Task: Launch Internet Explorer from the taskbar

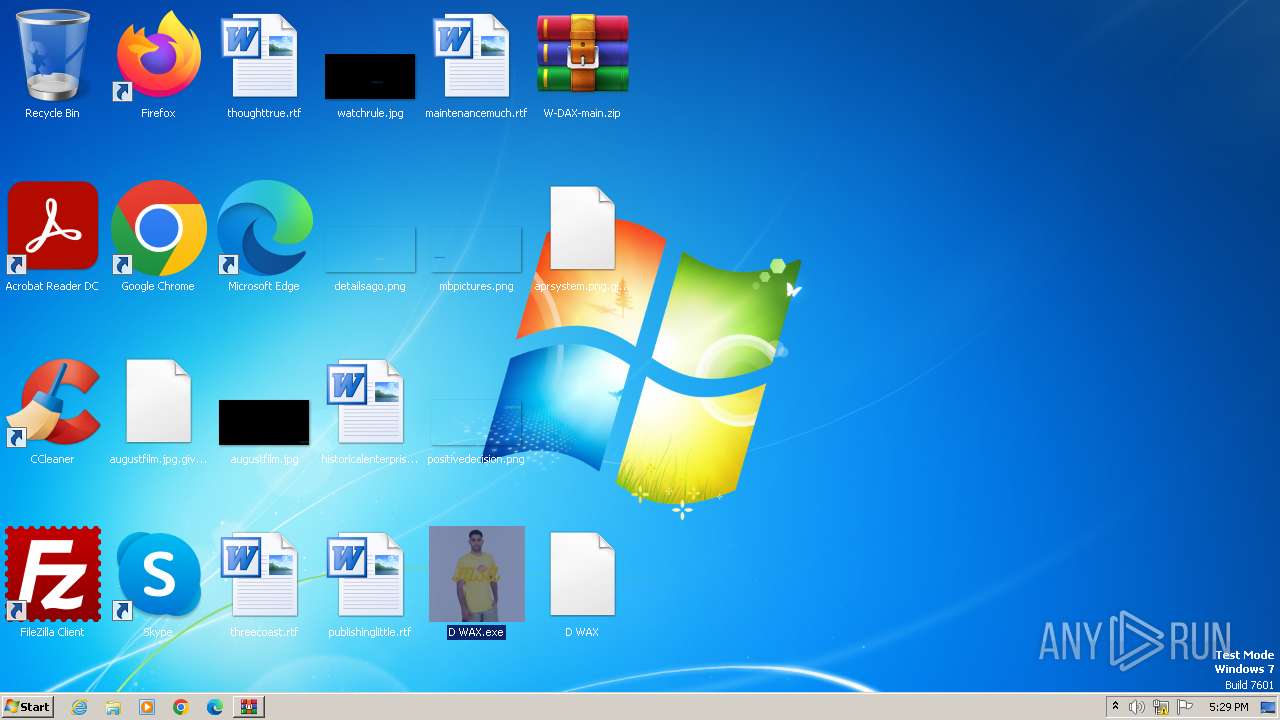Action: click(x=79, y=707)
